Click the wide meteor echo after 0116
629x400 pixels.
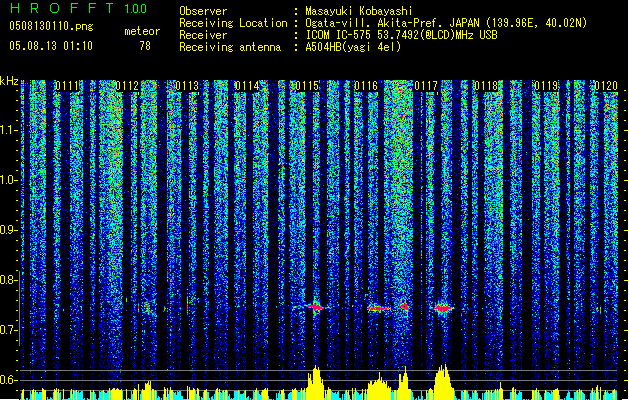pyautogui.click(x=379, y=309)
